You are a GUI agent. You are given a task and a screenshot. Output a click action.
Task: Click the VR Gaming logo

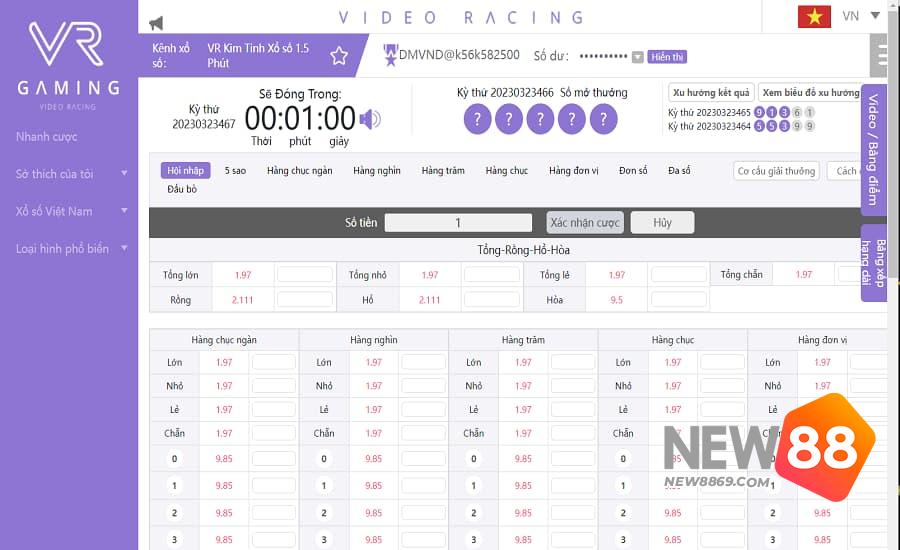click(x=68, y=62)
